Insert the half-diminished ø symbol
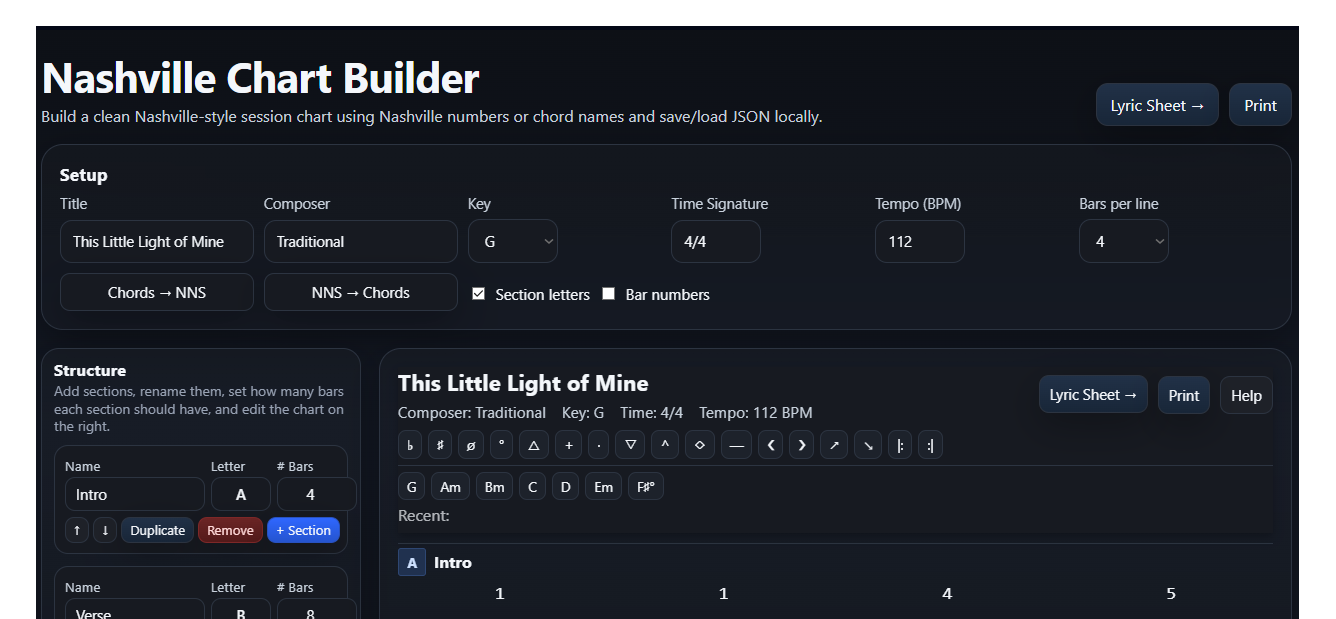The height and width of the screenshot is (619, 1336). [470, 445]
